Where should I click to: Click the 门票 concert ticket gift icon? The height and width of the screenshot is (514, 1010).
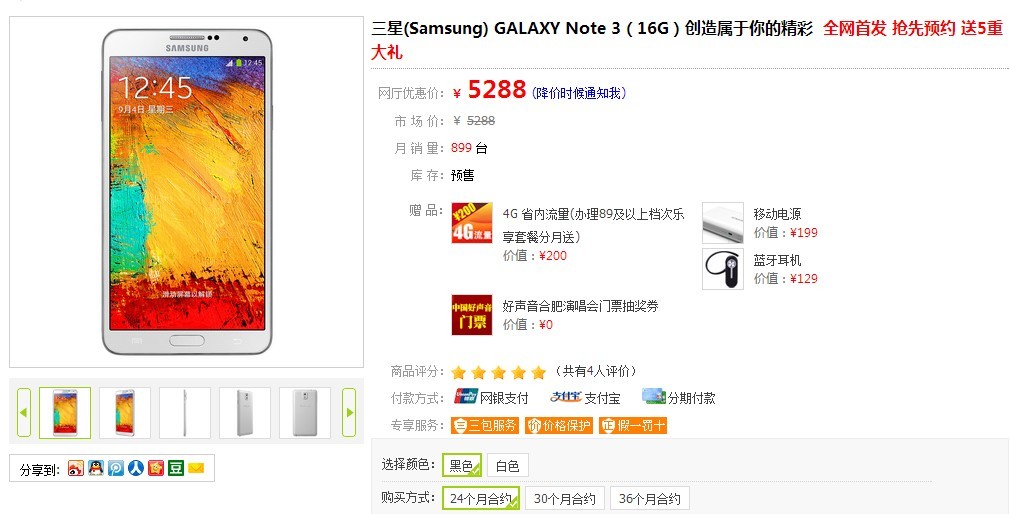(472, 315)
